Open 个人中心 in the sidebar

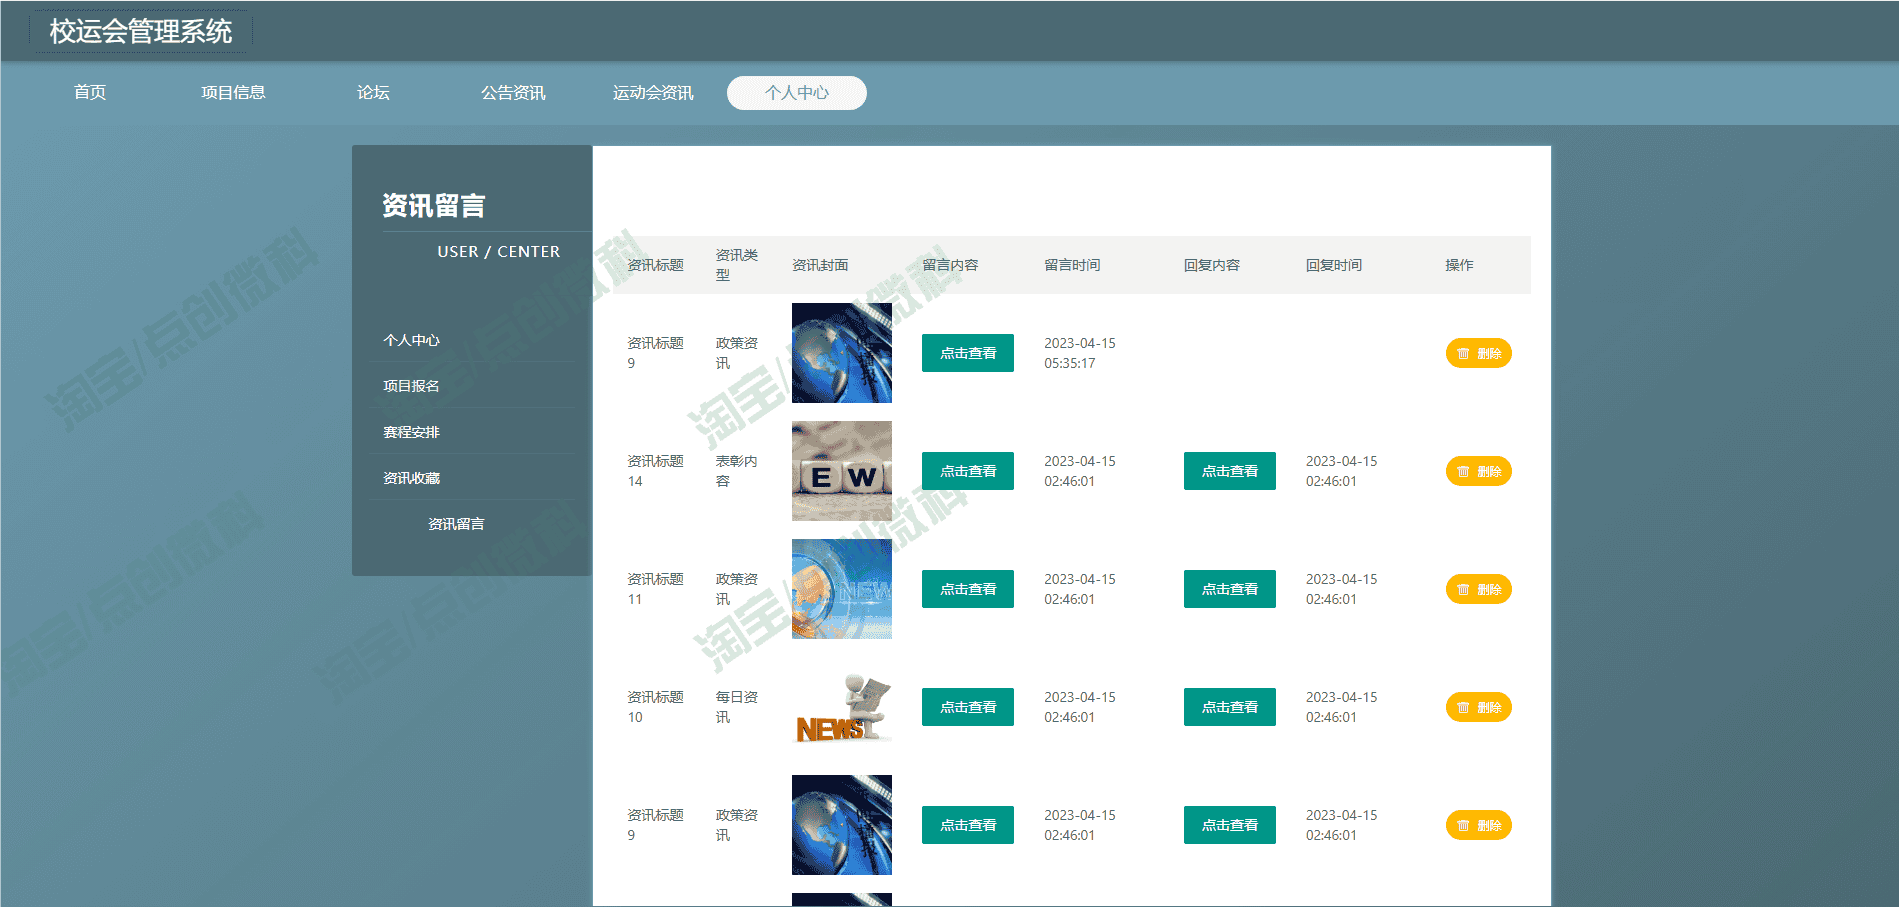(x=411, y=340)
